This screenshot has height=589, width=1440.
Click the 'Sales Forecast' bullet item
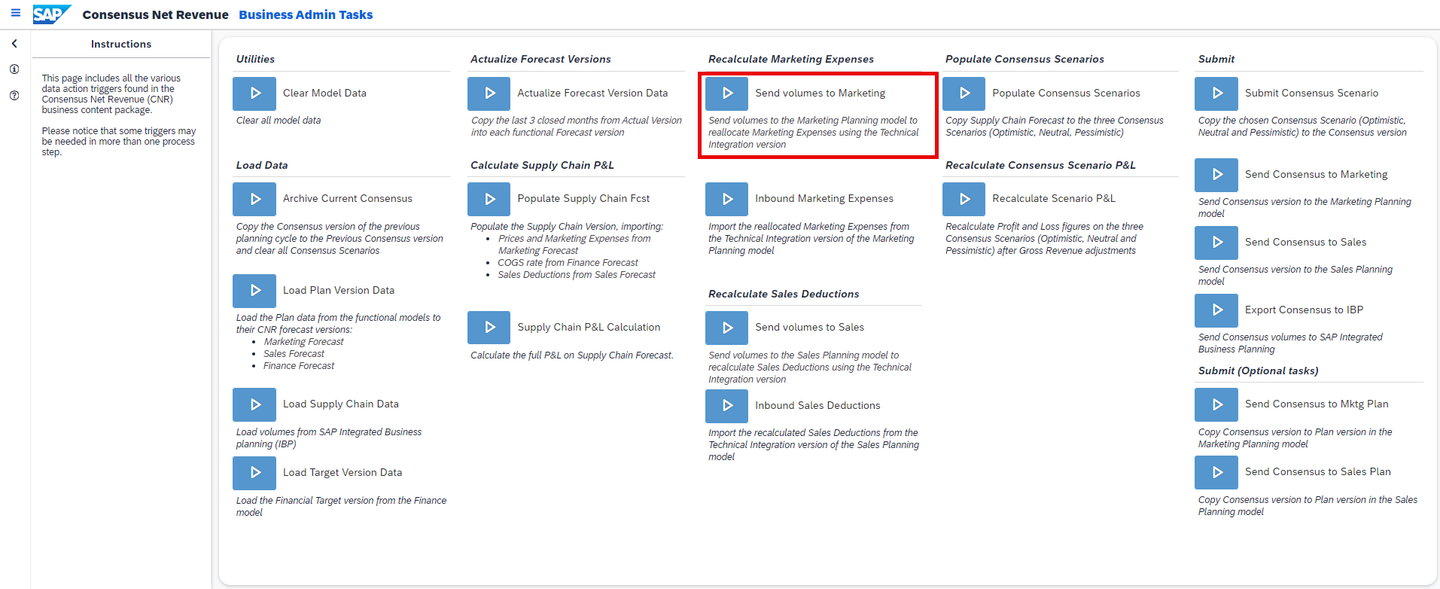[x=294, y=354]
